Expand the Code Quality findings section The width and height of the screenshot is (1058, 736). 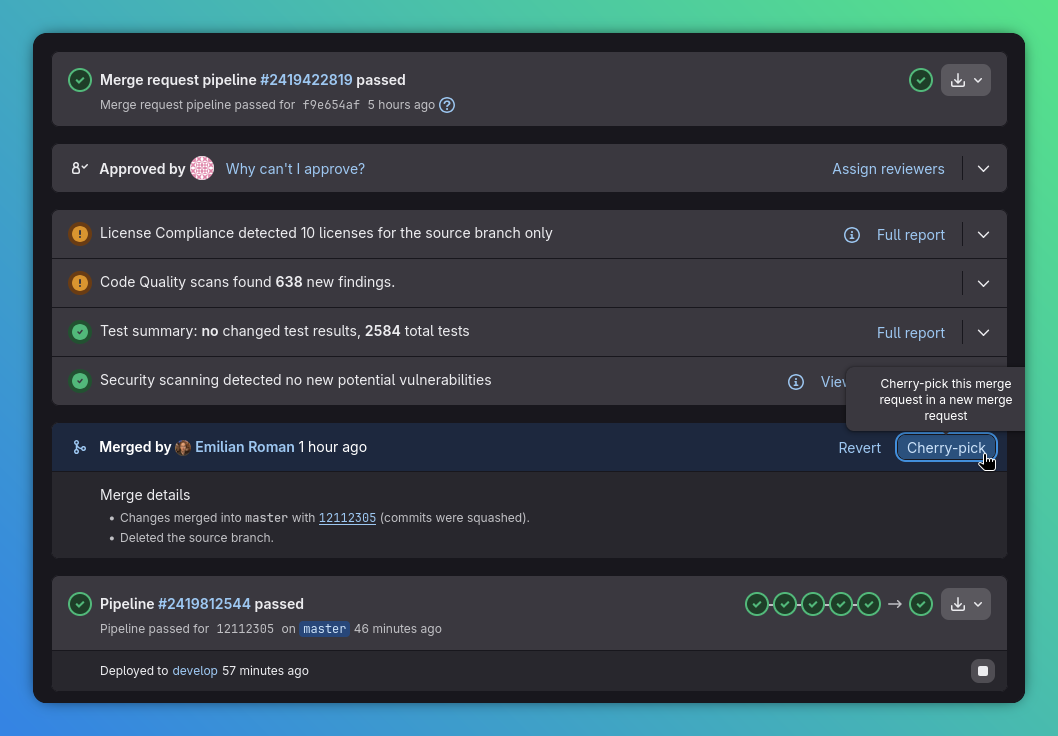(983, 283)
